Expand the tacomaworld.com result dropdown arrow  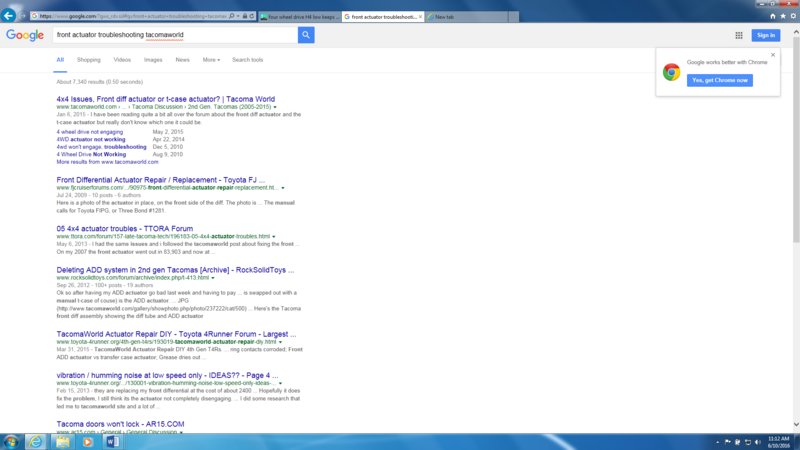pyautogui.click(x=275, y=107)
